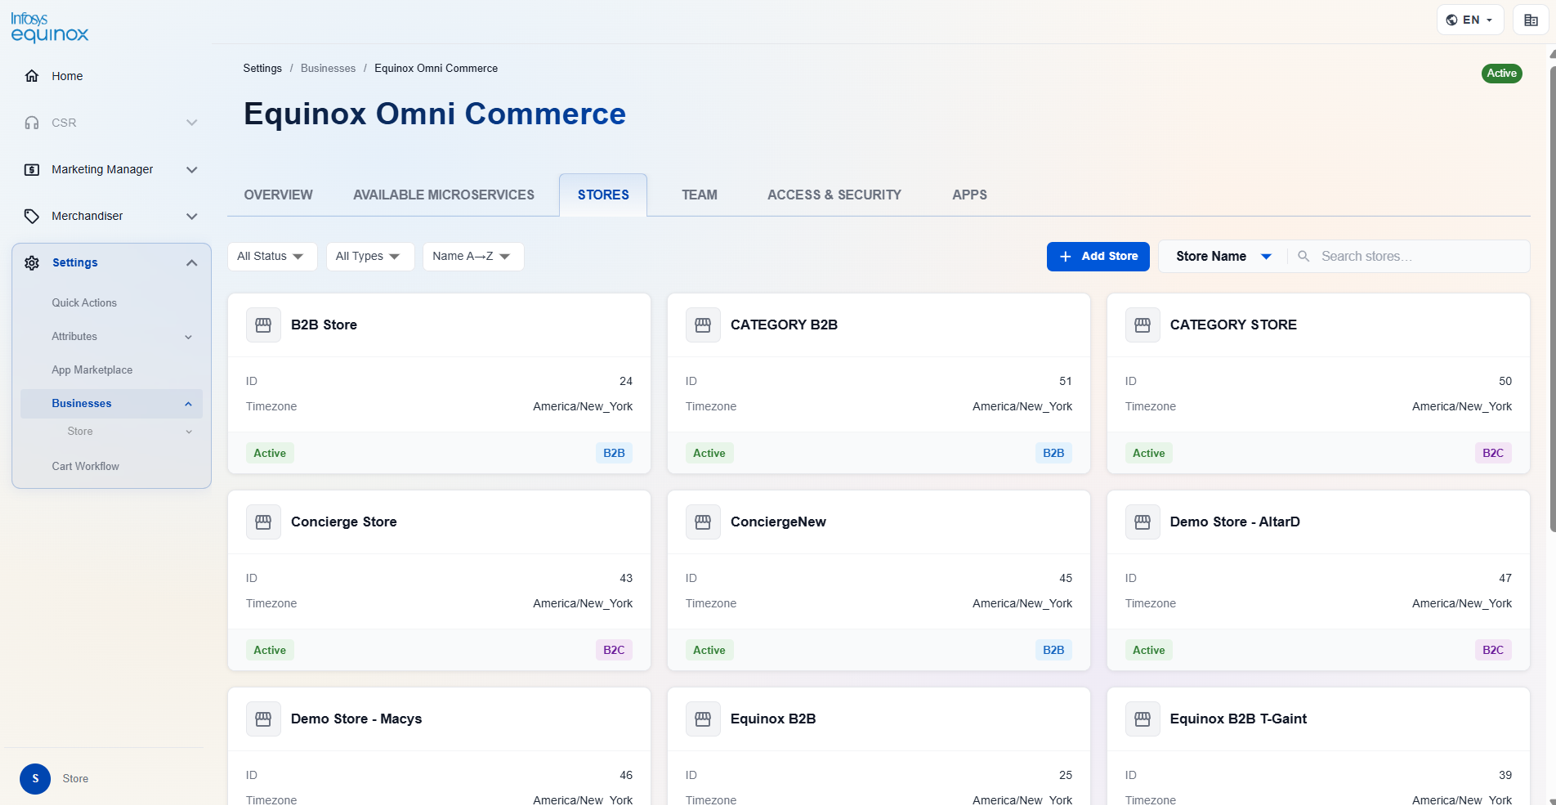
Task: Open the EN language dropdown
Action: [x=1470, y=20]
